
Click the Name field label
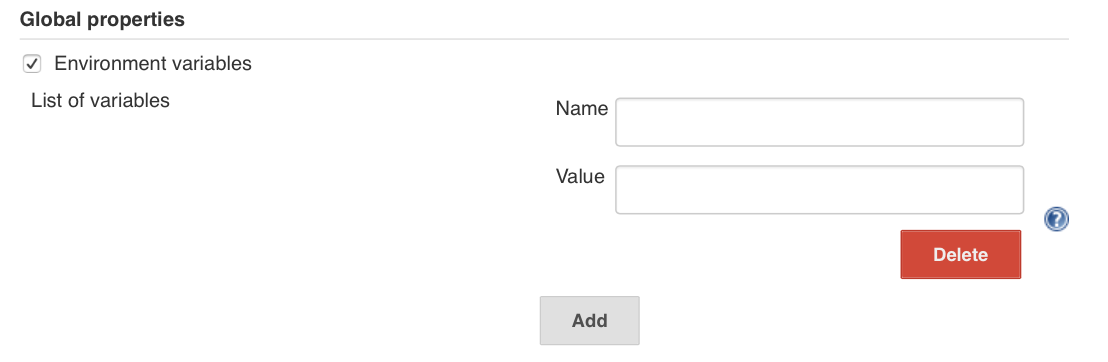click(x=582, y=108)
